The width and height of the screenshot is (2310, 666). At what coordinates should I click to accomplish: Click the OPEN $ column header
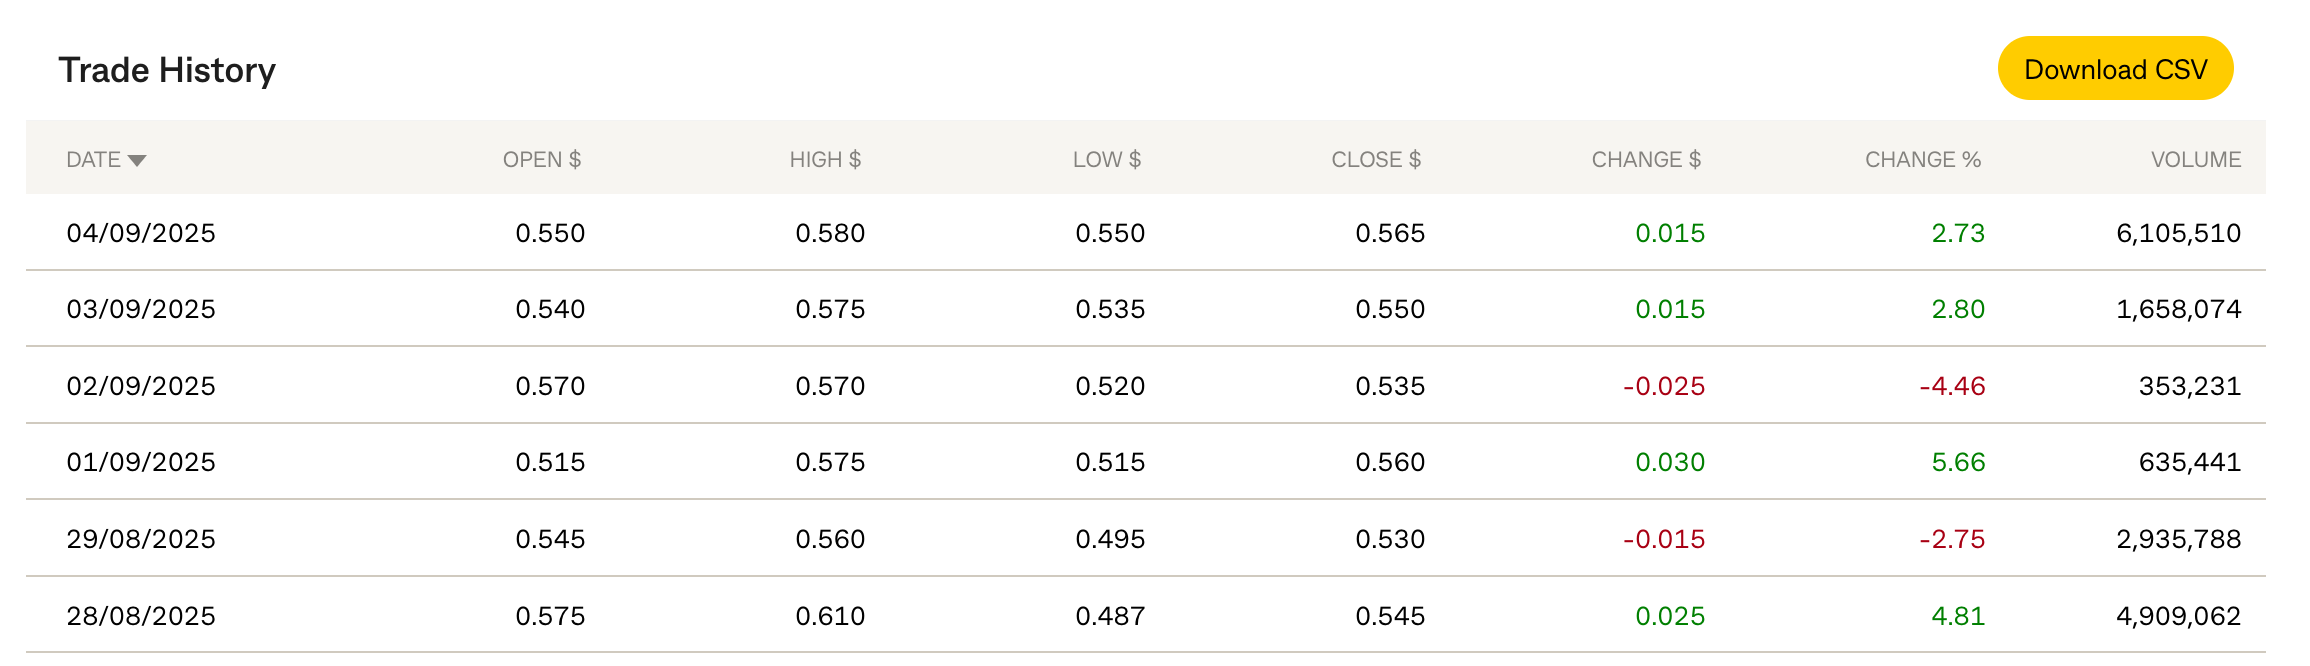[x=541, y=160]
